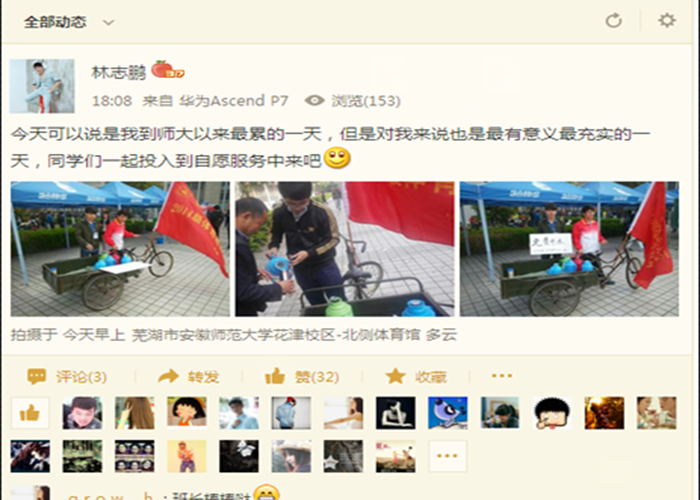Screen dimensions: 700x500
Task: Click the eye icon beside 浏览(153)
Action: pos(314,100)
